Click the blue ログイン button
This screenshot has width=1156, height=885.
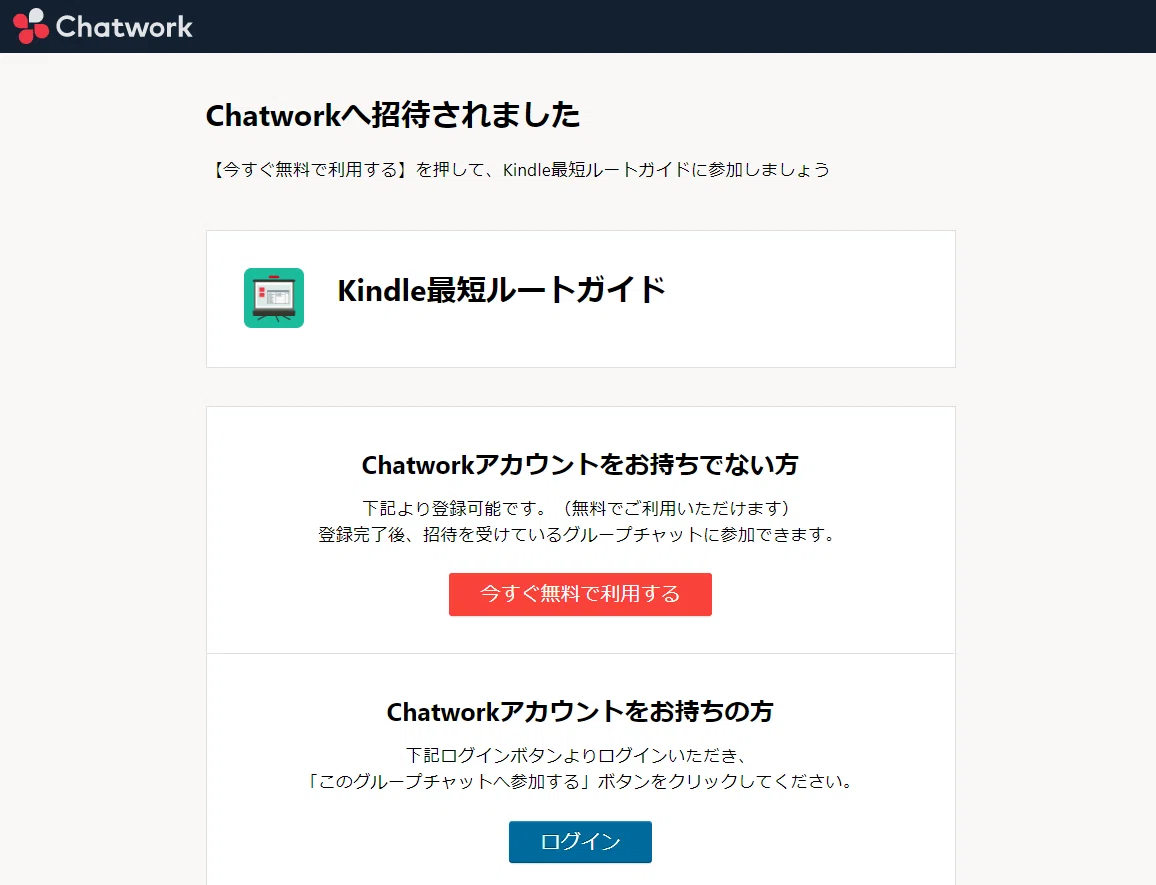coord(580,841)
